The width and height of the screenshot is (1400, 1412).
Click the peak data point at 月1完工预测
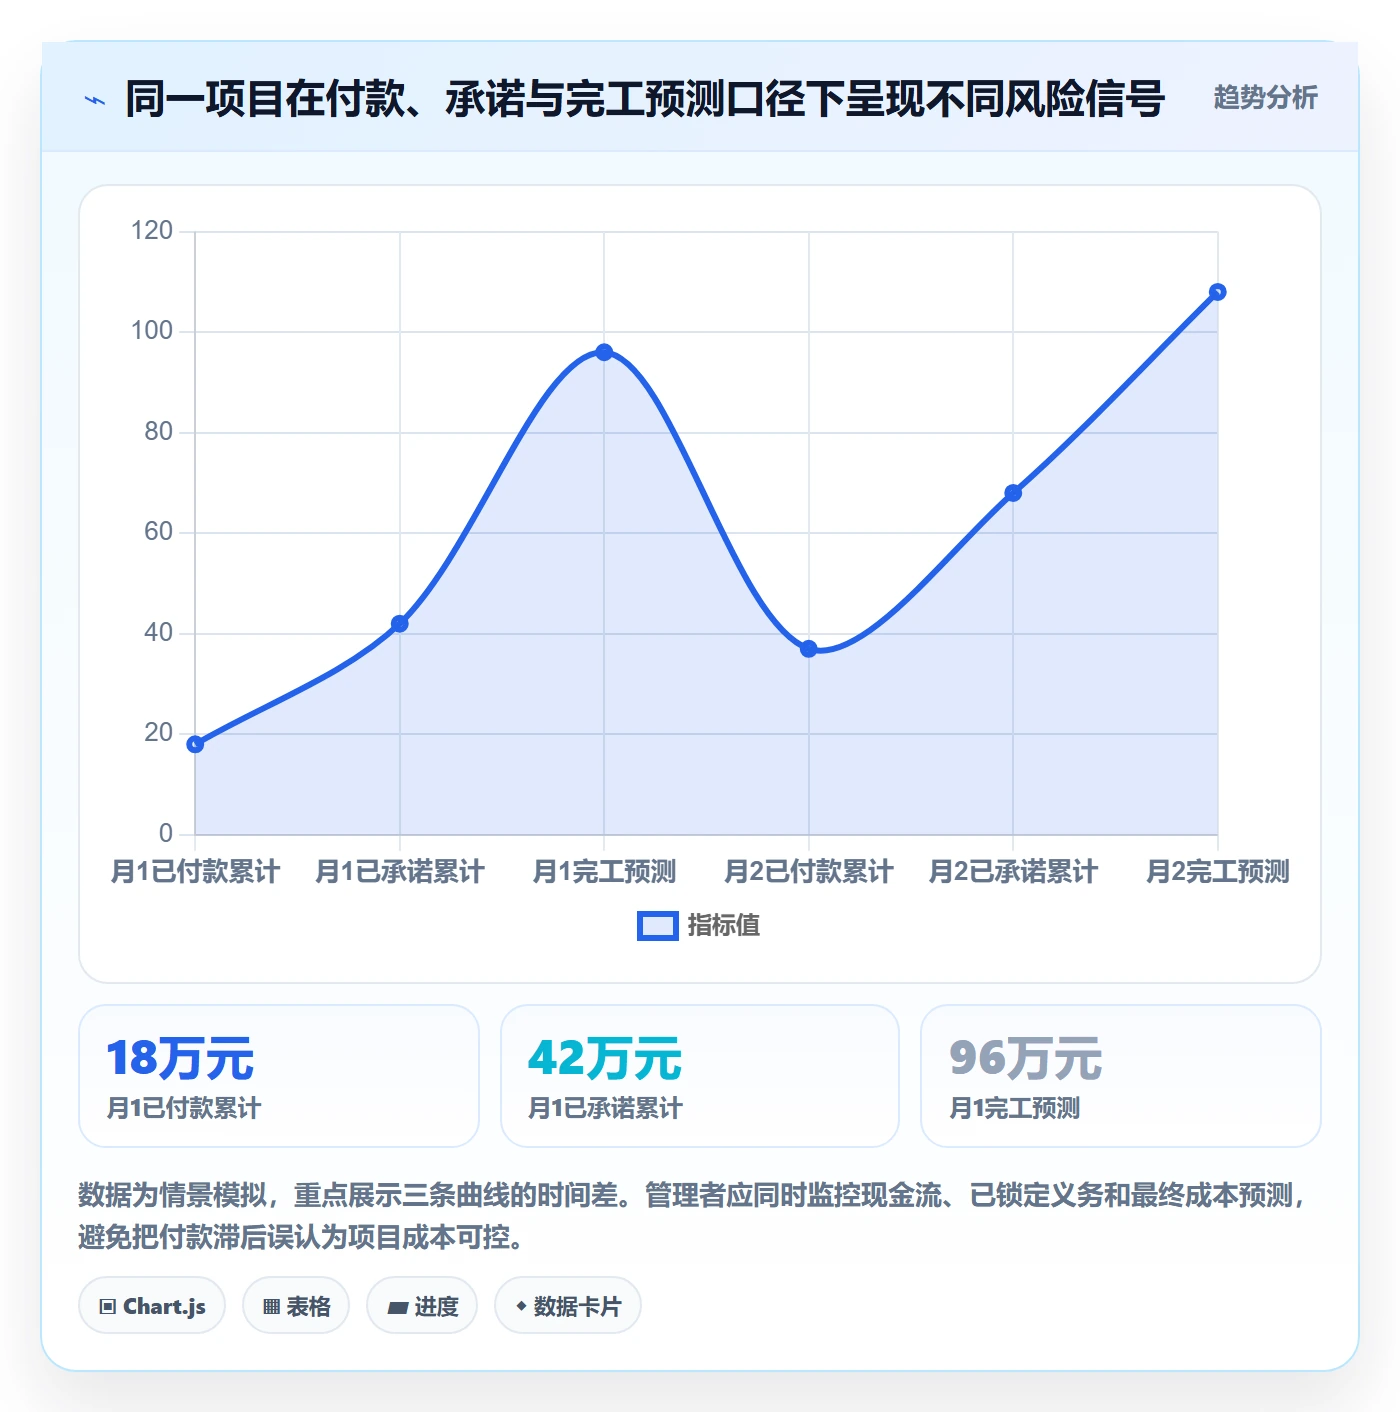[x=604, y=352]
